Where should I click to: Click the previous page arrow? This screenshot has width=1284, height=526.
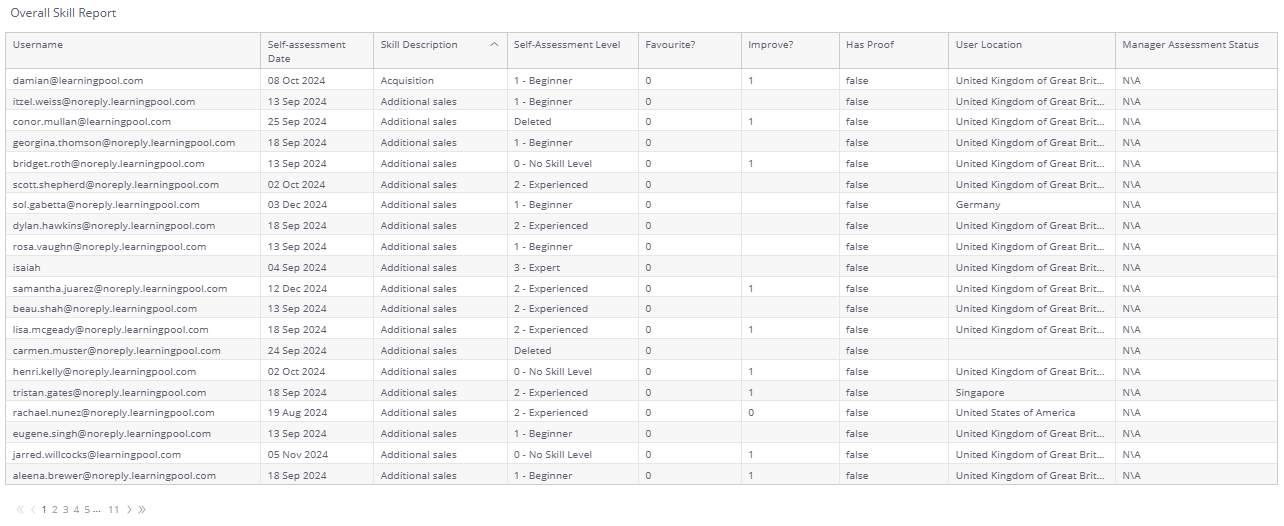(x=32, y=510)
